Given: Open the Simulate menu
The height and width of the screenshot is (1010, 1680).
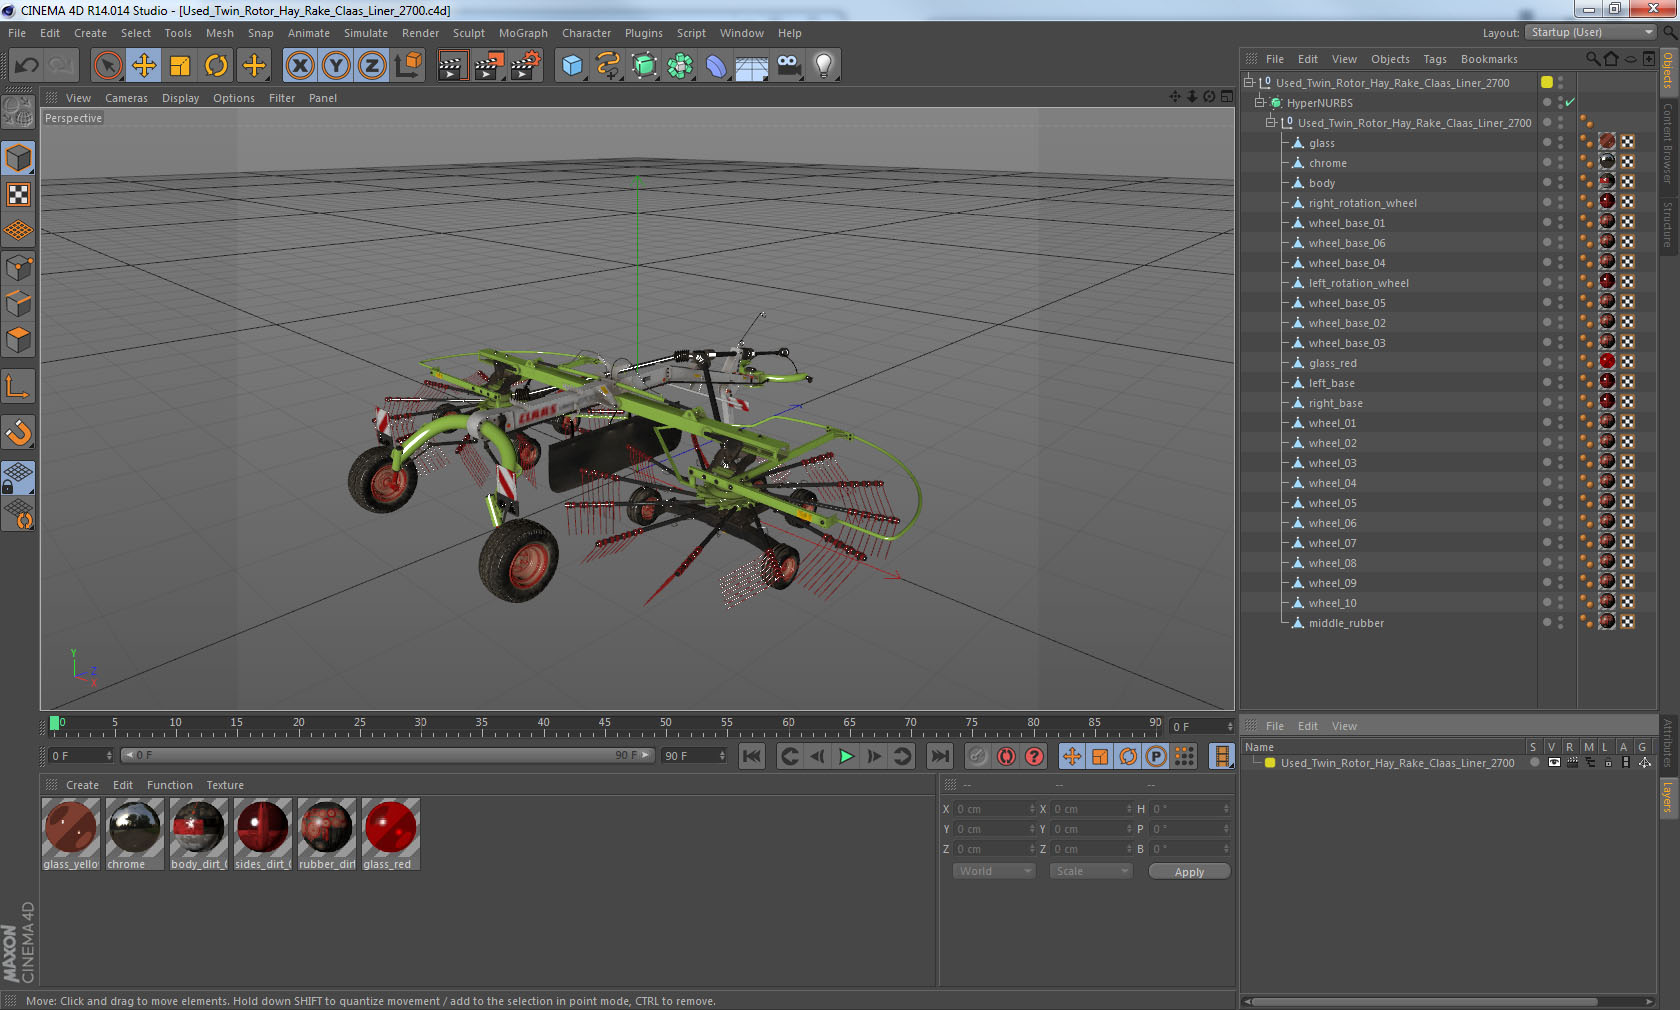Looking at the screenshot, I should click(x=366, y=33).
